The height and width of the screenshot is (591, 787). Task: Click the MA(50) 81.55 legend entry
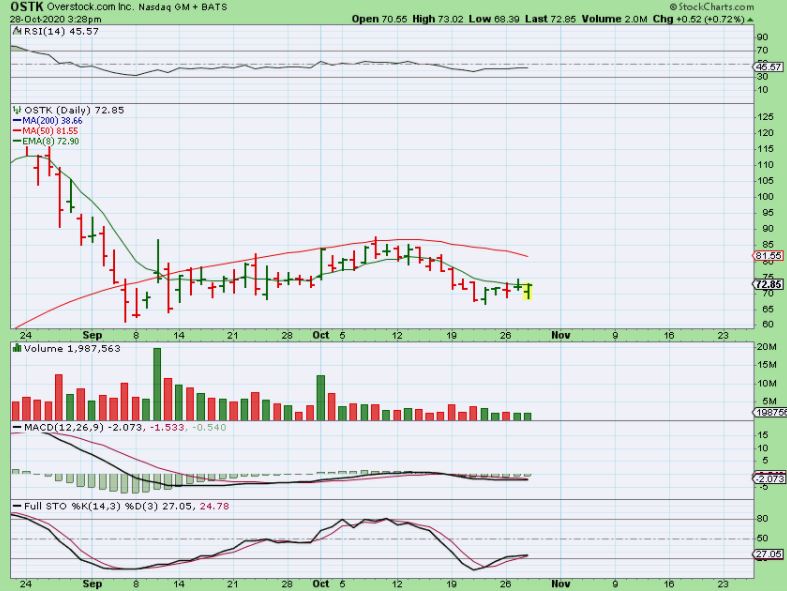pos(46,131)
